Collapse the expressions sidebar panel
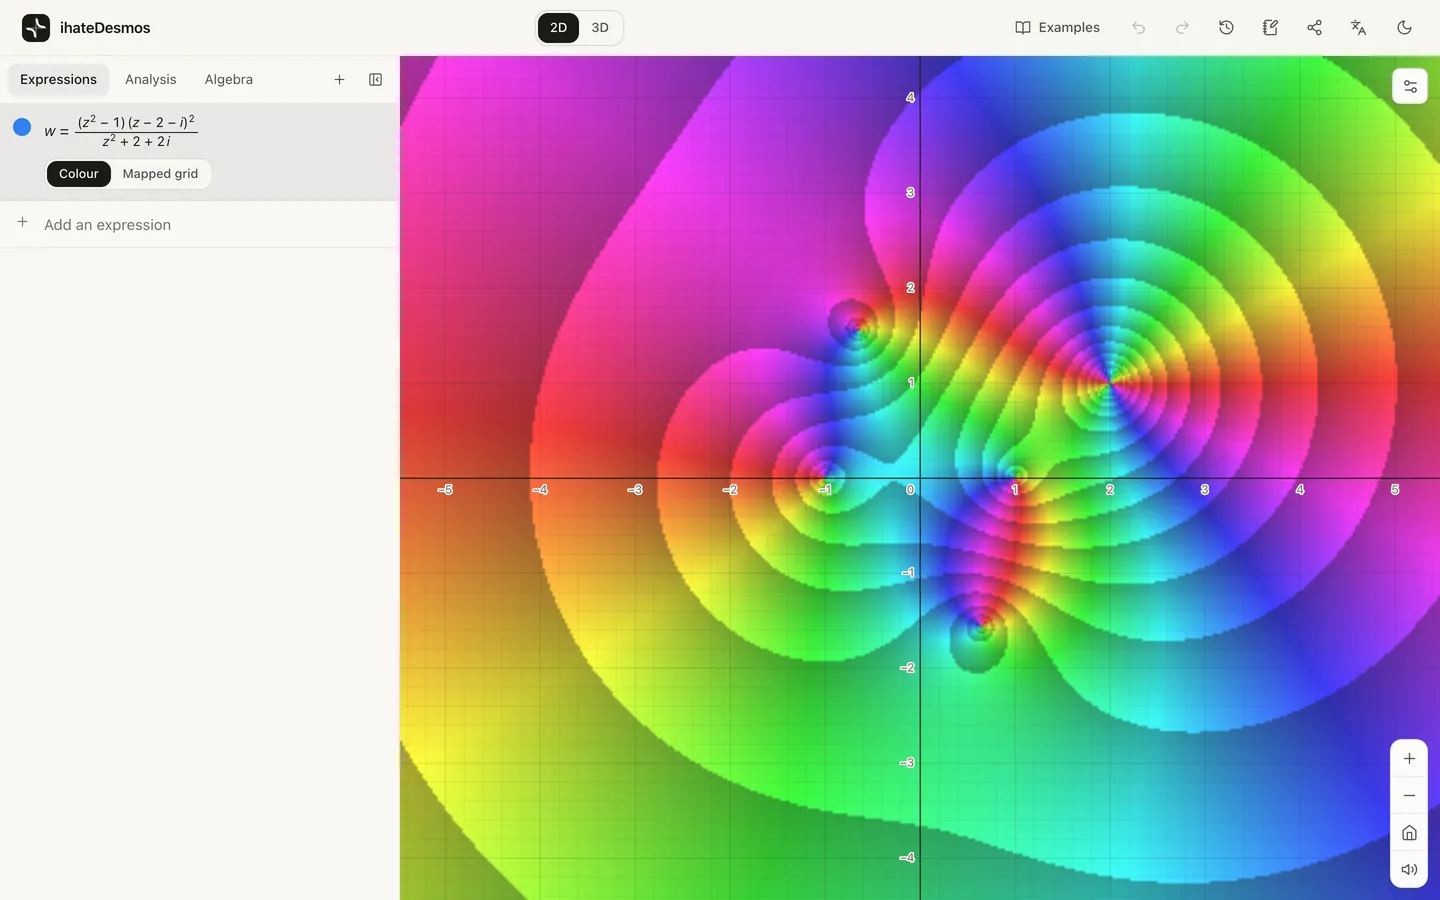The height and width of the screenshot is (900, 1440). coord(375,80)
